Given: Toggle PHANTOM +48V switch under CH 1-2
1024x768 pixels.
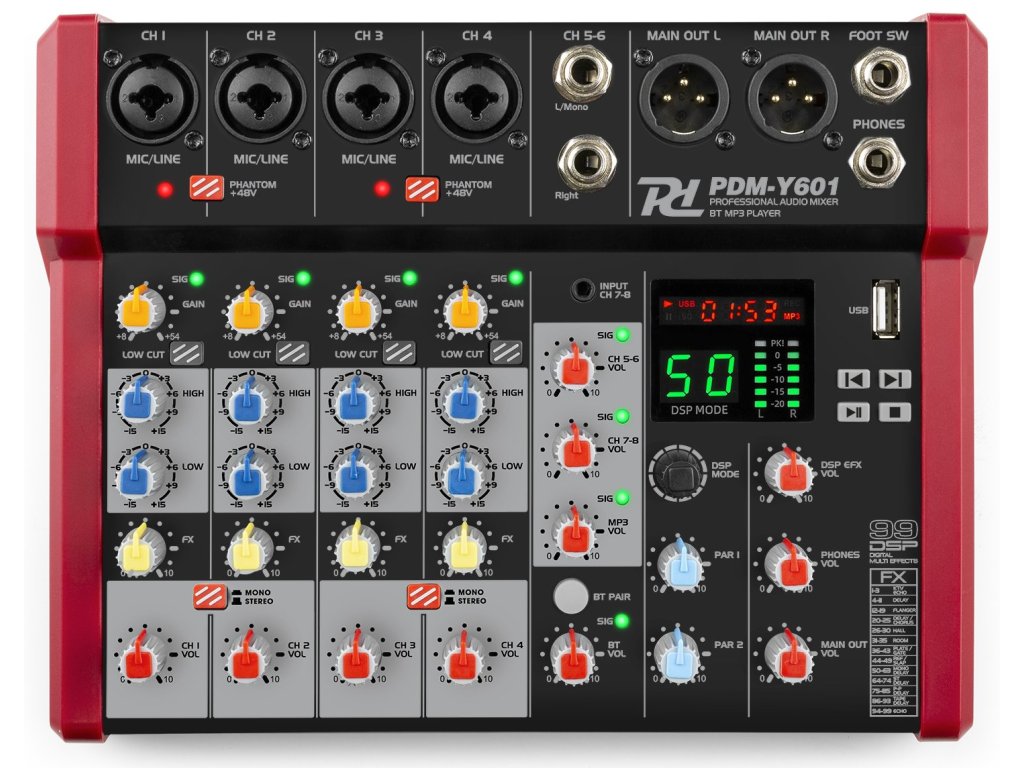Looking at the screenshot, I should [x=207, y=188].
